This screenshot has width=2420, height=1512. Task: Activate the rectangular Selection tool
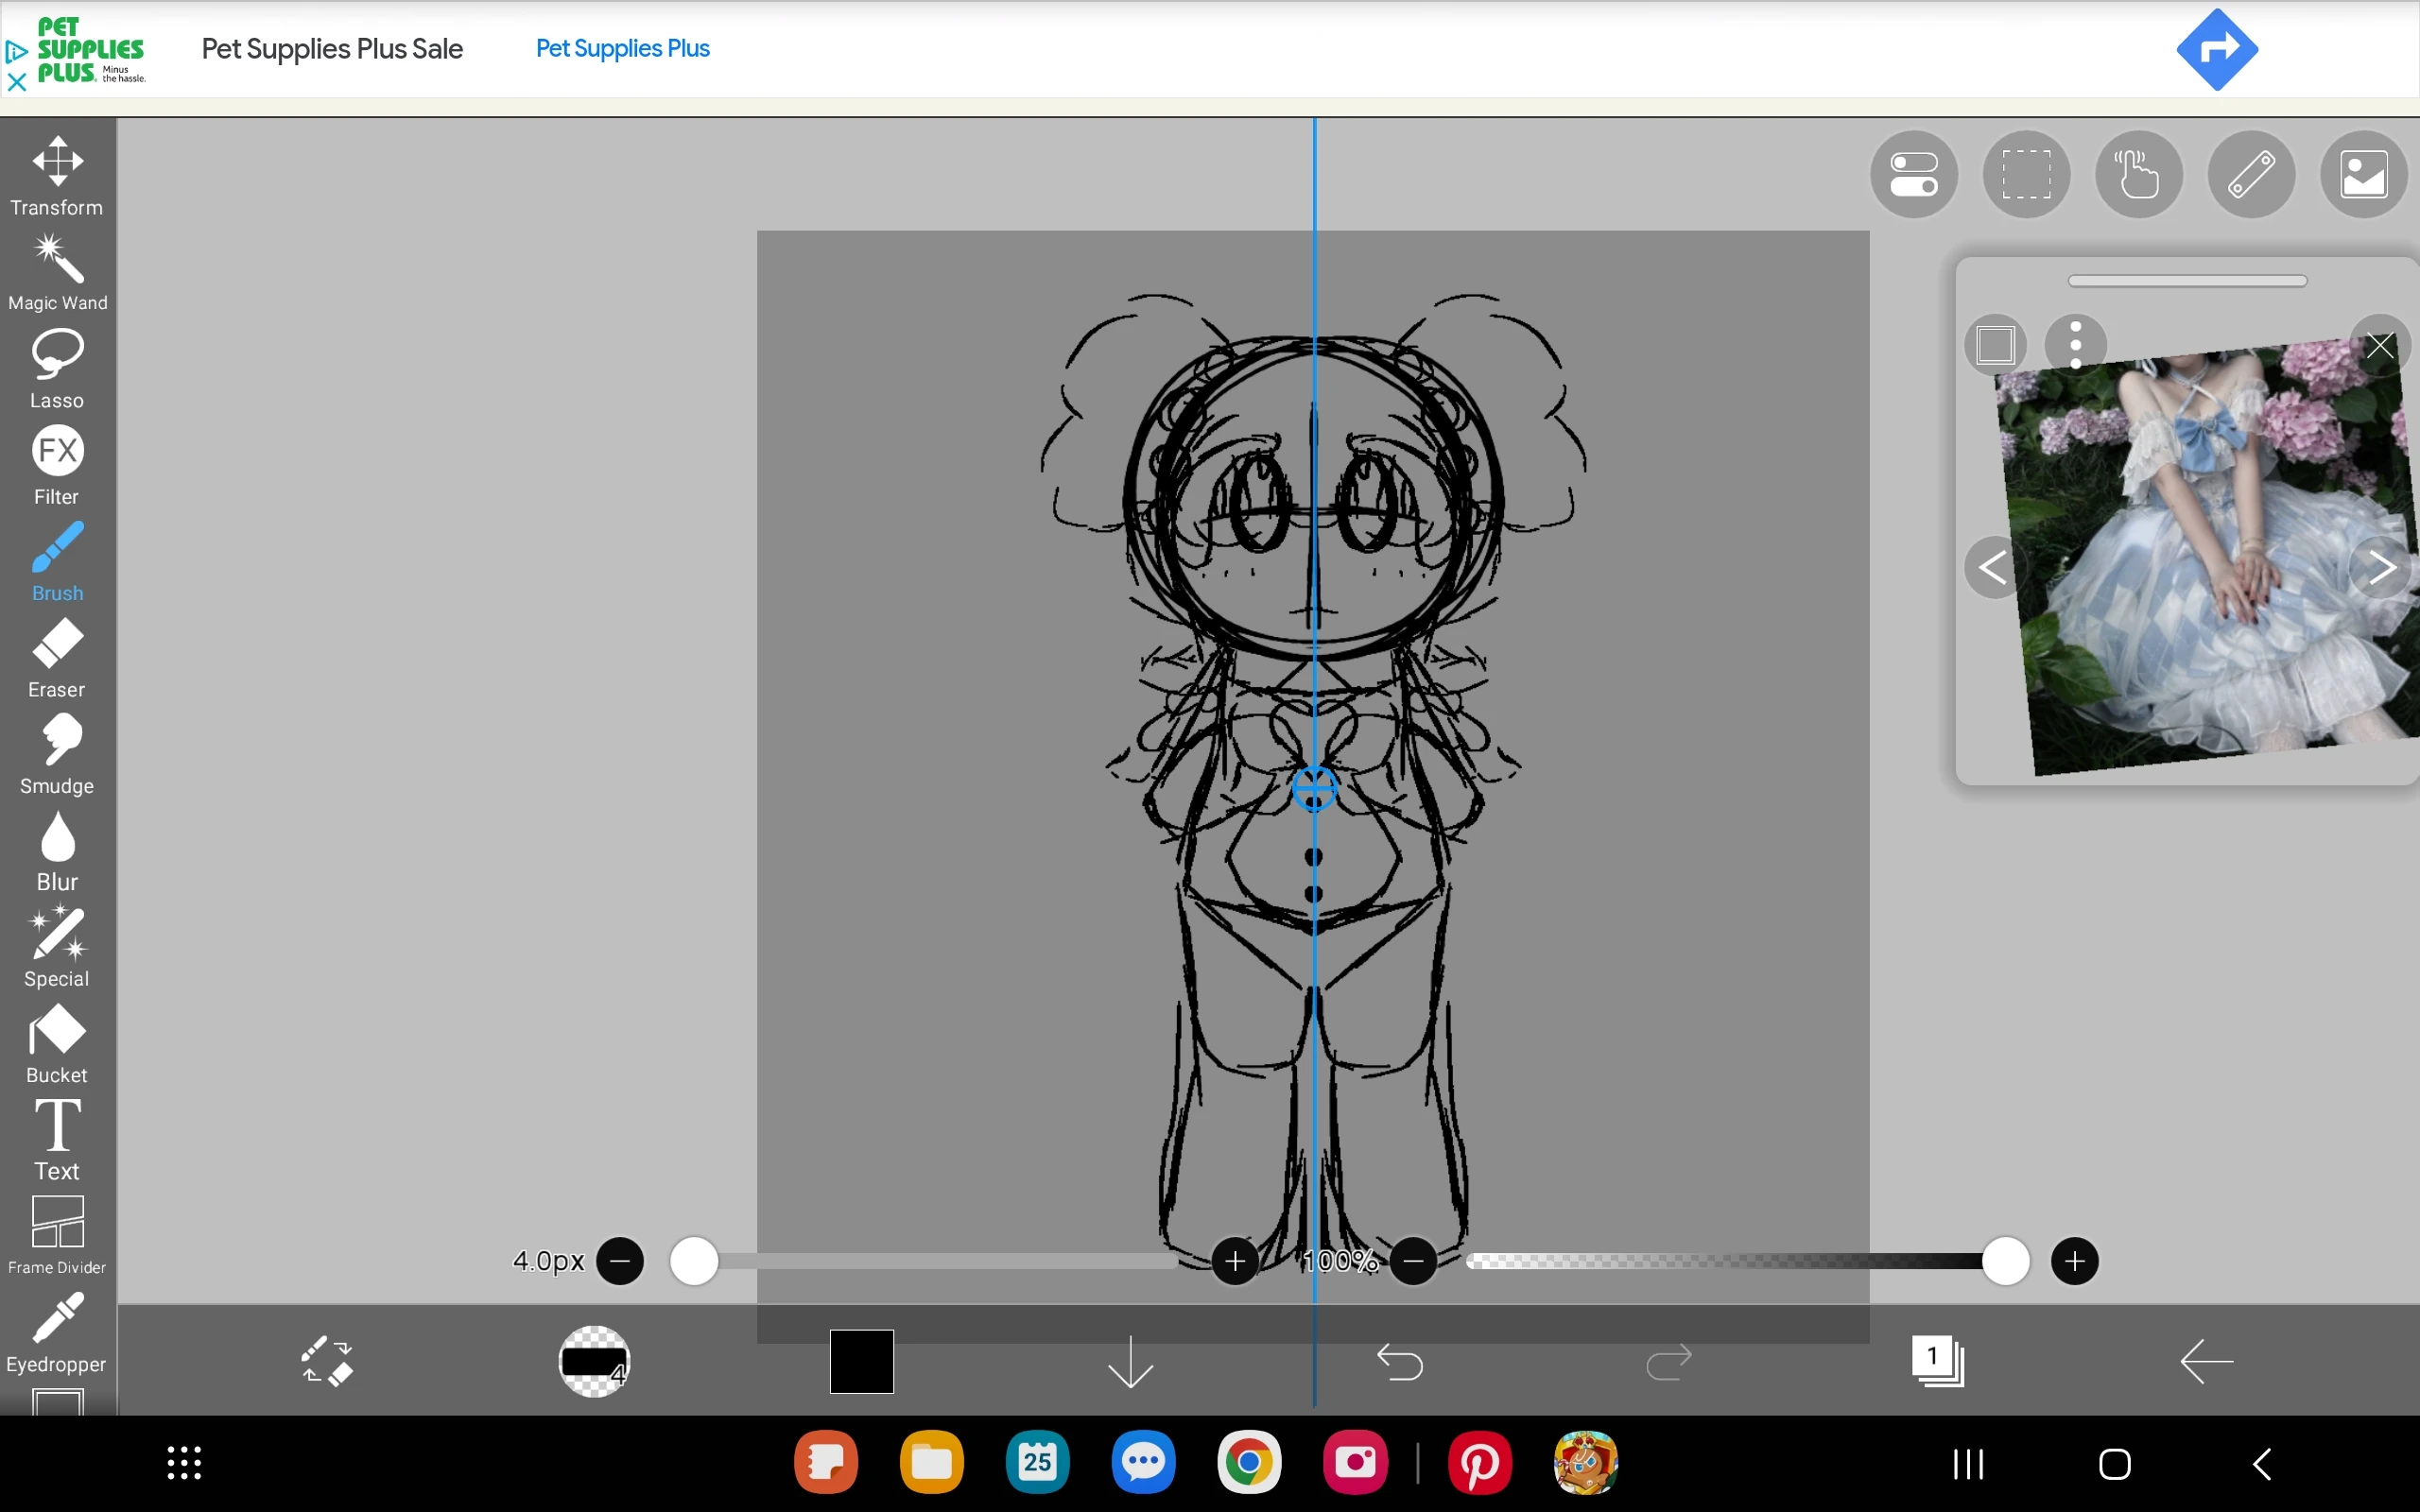[2026, 174]
